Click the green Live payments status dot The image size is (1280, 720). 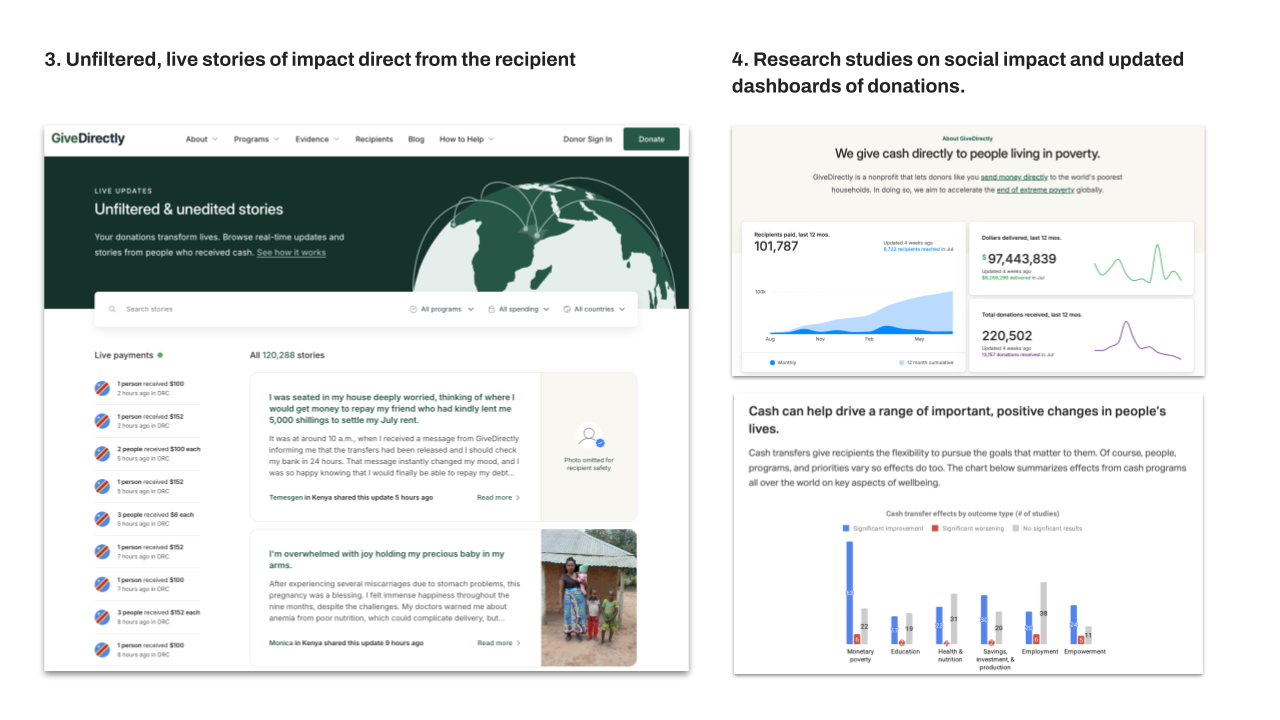click(x=160, y=355)
